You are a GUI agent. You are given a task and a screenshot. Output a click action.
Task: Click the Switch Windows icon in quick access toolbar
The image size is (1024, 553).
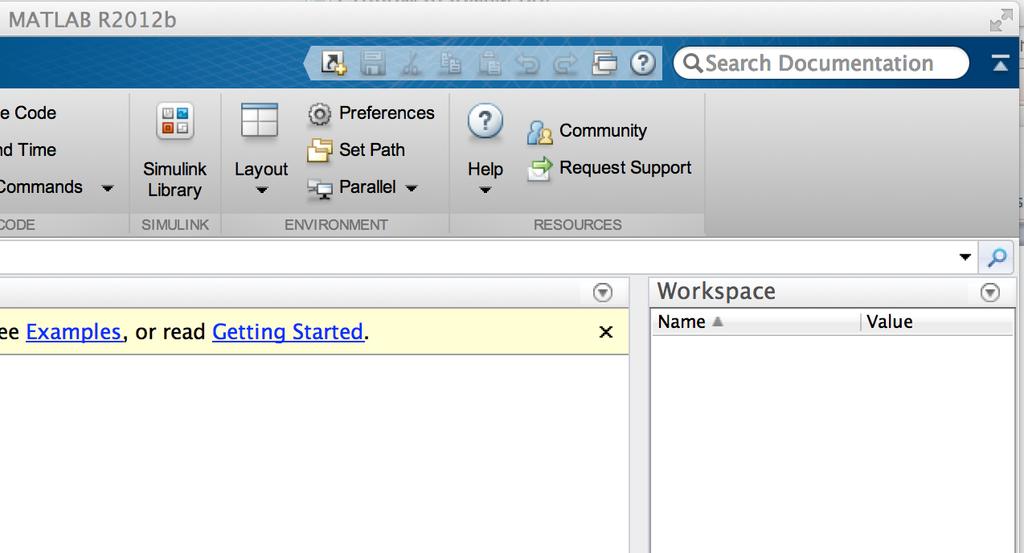pyautogui.click(x=604, y=63)
